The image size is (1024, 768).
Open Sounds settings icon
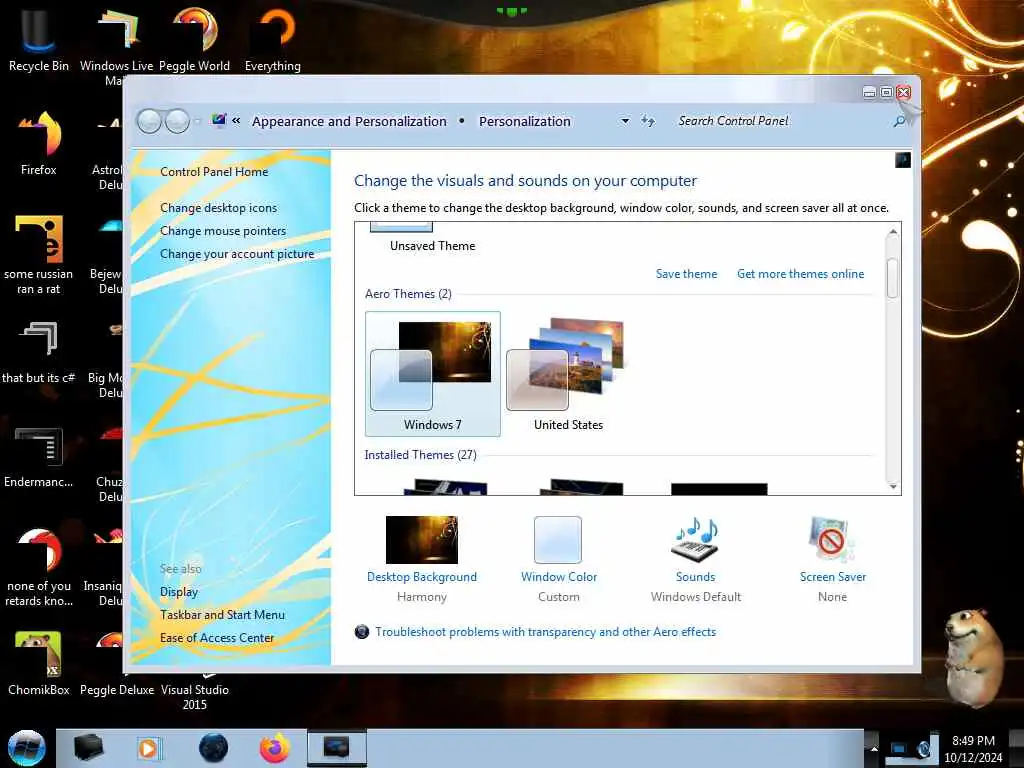(x=696, y=539)
